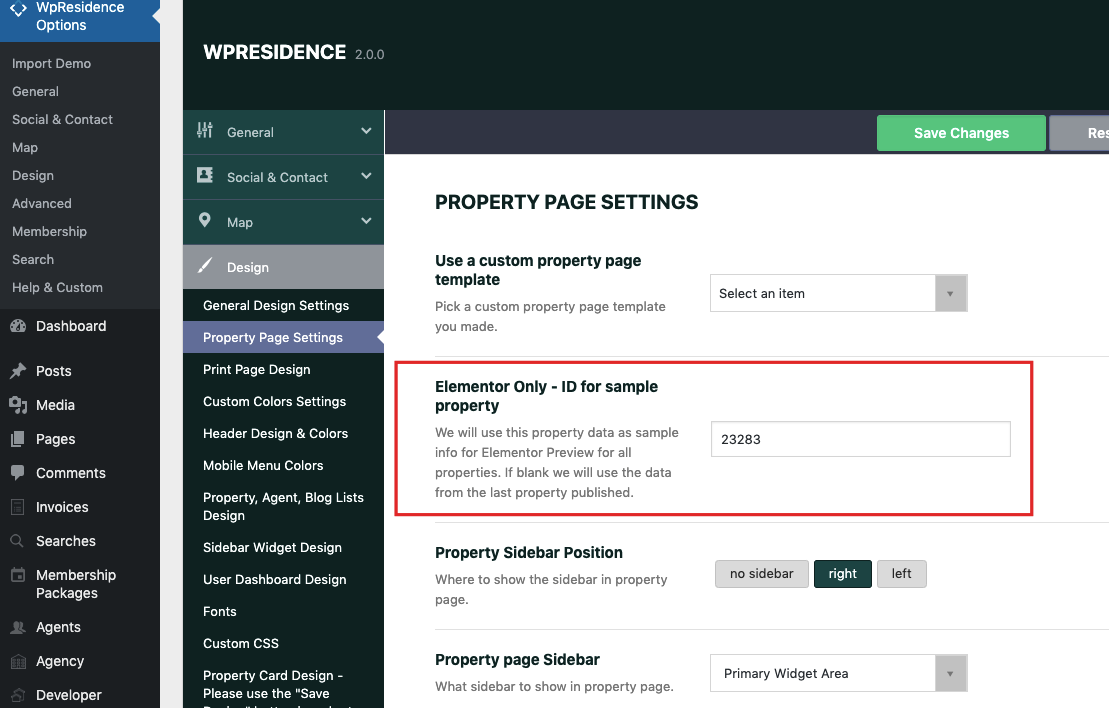Open Map link in WordPress sidebar
Screen dimensions: 1109x708
click(25, 147)
